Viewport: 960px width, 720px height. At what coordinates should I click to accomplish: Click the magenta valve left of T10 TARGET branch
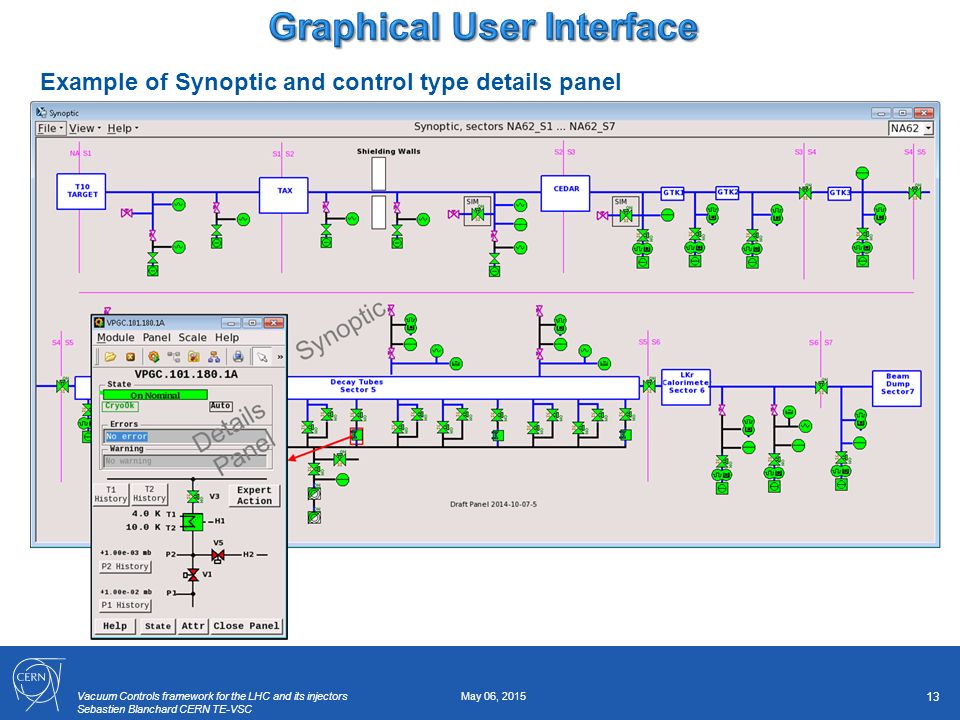[x=127, y=213]
